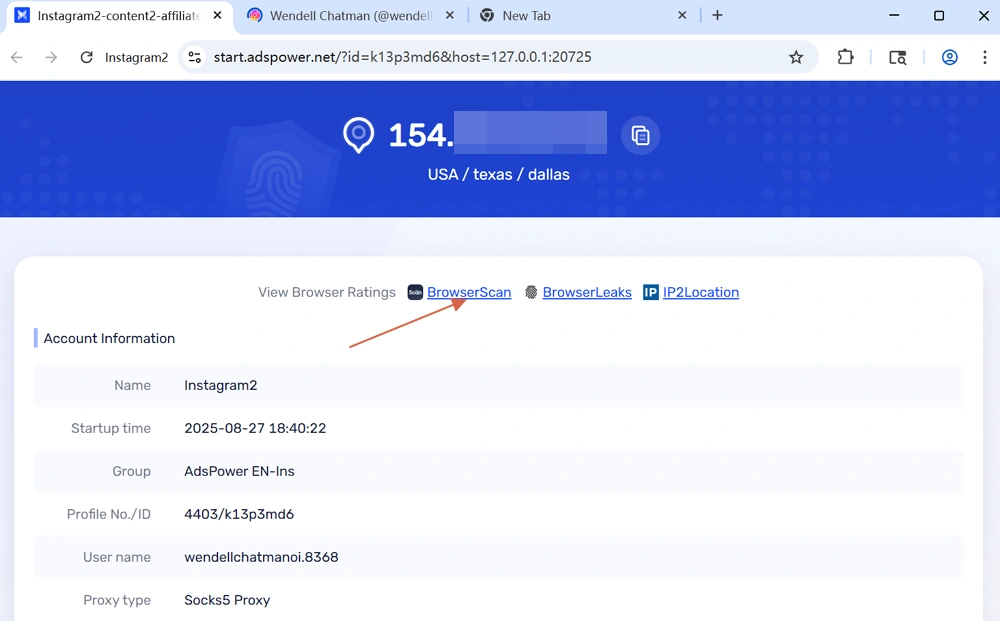Screen dimensions: 1000x621
Task: Click the 'Profile No./ID' field label
Action: 108,515
